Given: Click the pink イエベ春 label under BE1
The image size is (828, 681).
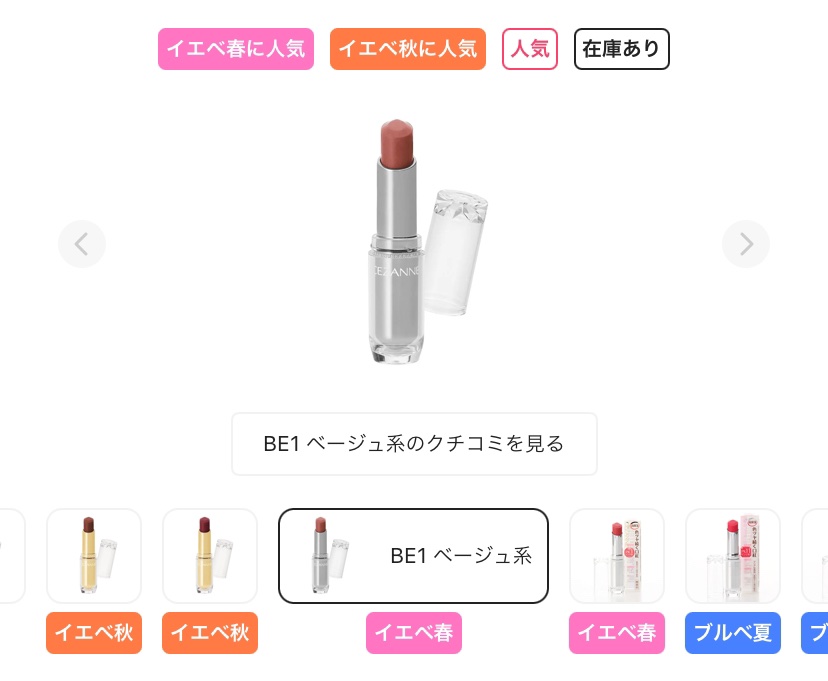Looking at the screenshot, I should [414, 633].
